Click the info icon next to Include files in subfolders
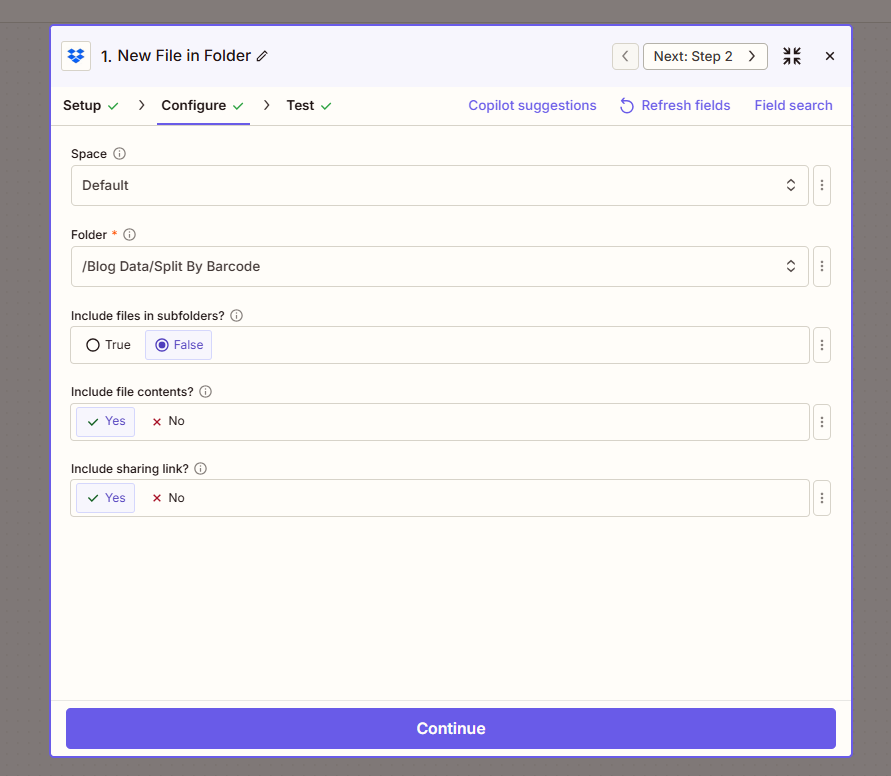This screenshot has width=891, height=776. (x=236, y=315)
